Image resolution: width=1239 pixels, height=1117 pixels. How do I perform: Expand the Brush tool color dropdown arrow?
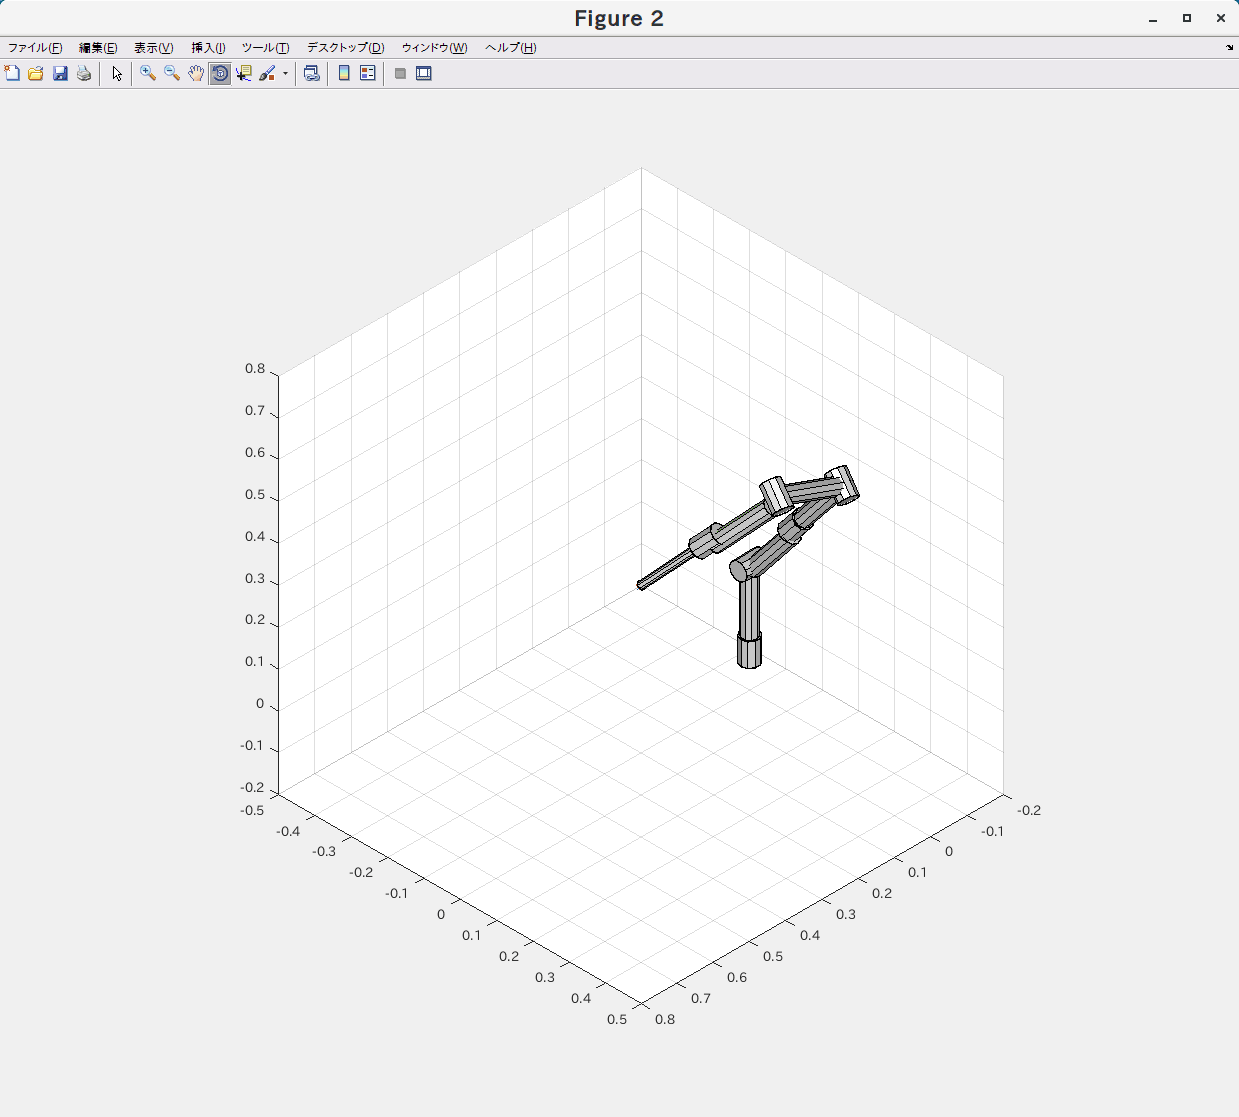coord(285,73)
